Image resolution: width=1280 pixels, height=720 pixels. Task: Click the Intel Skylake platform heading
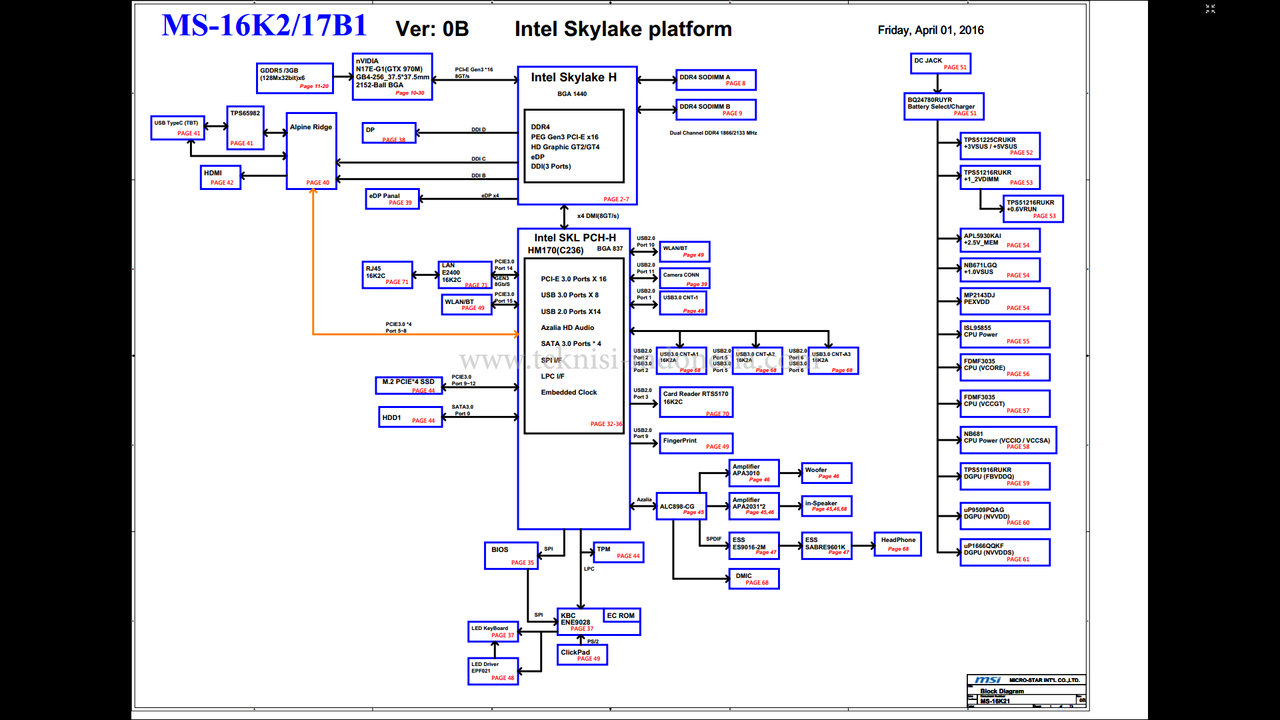coord(623,29)
